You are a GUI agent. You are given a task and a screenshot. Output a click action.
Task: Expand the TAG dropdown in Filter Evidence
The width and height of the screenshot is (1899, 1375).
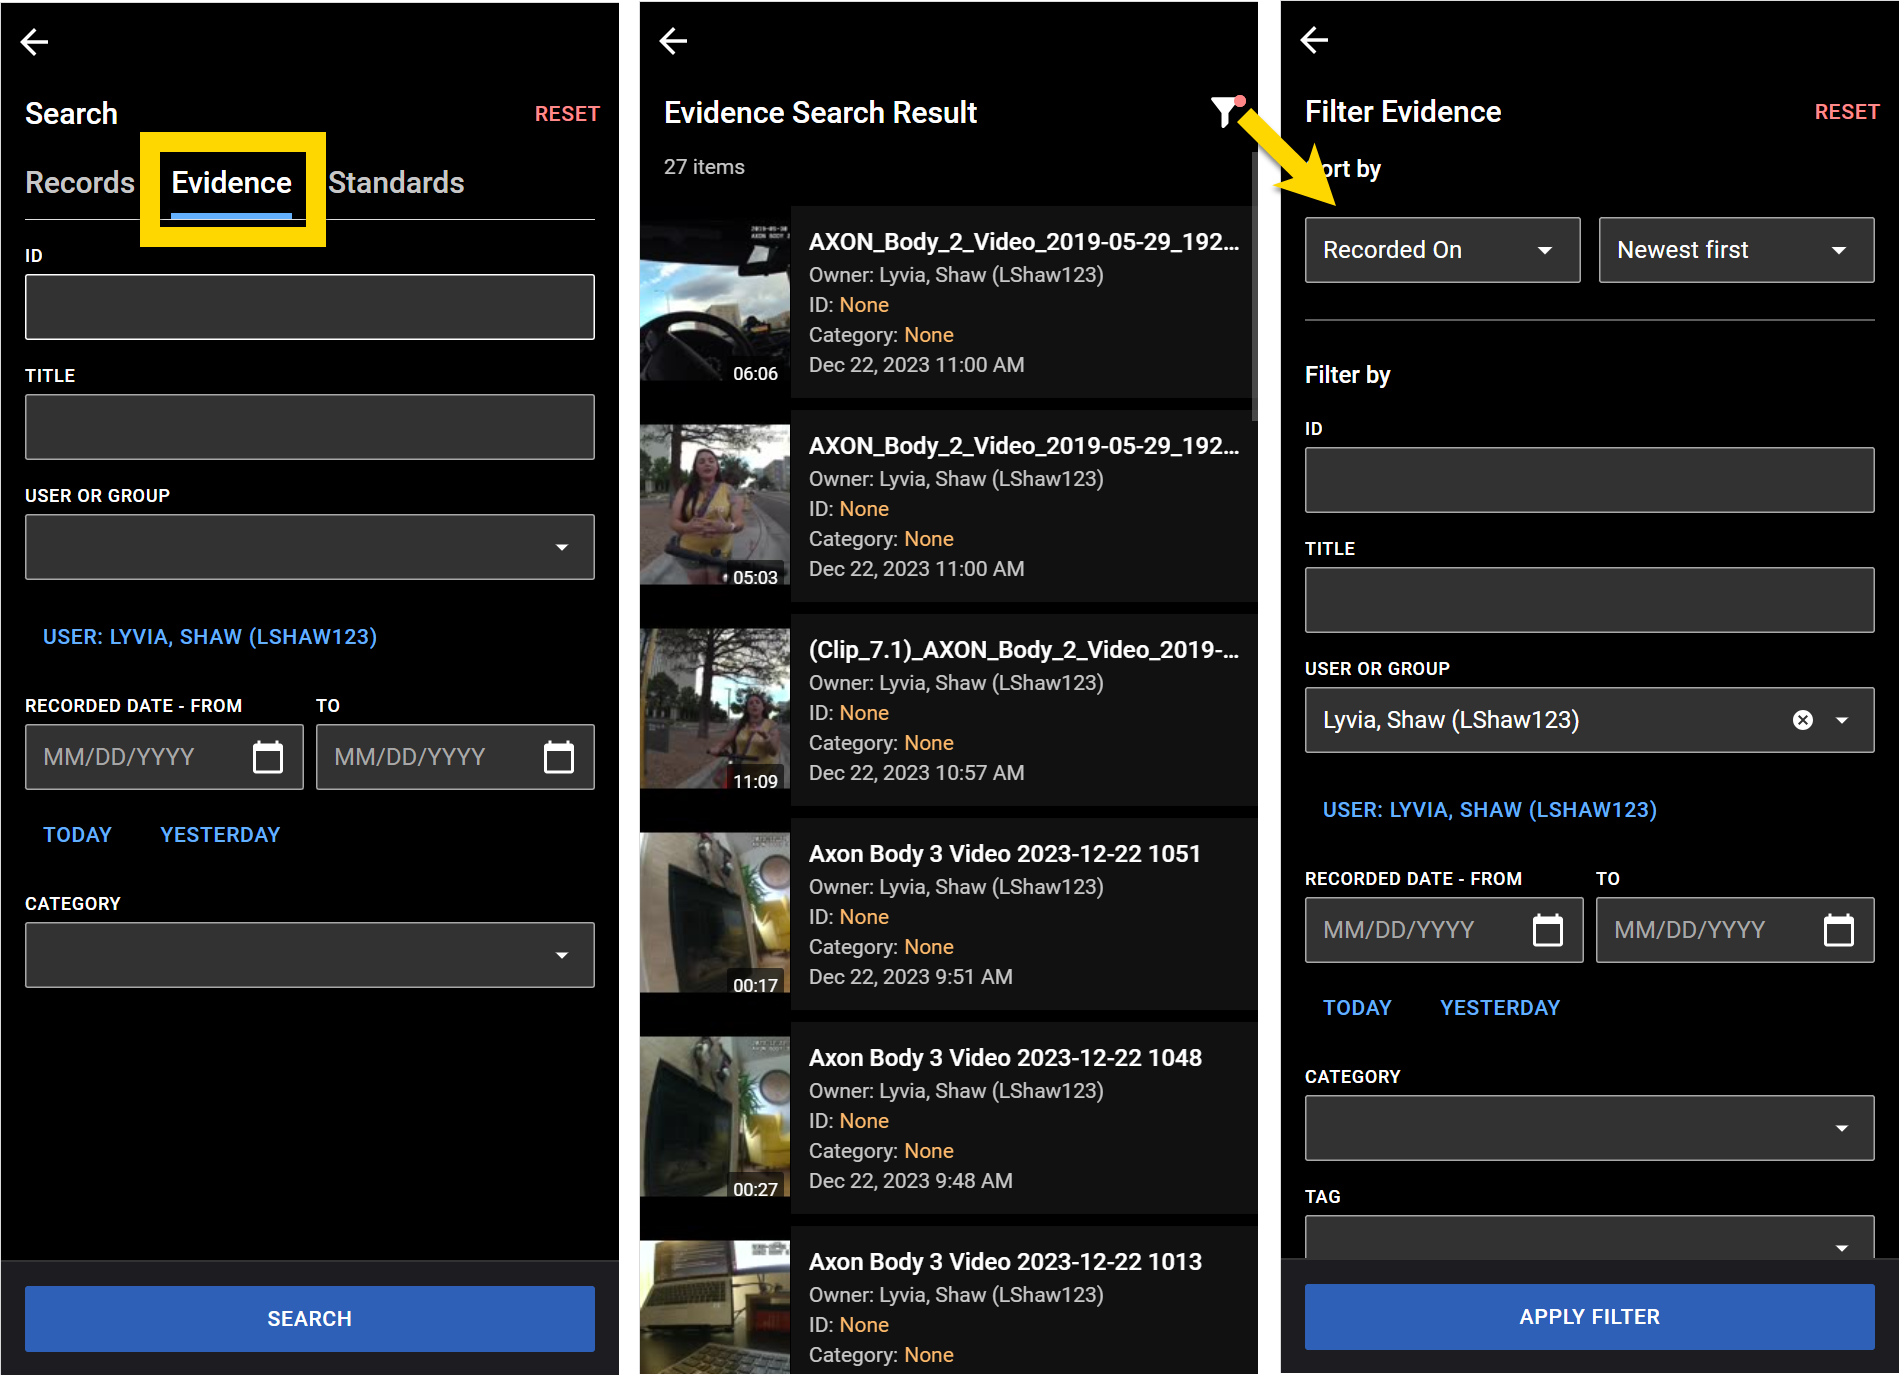pos(1843,1246)
